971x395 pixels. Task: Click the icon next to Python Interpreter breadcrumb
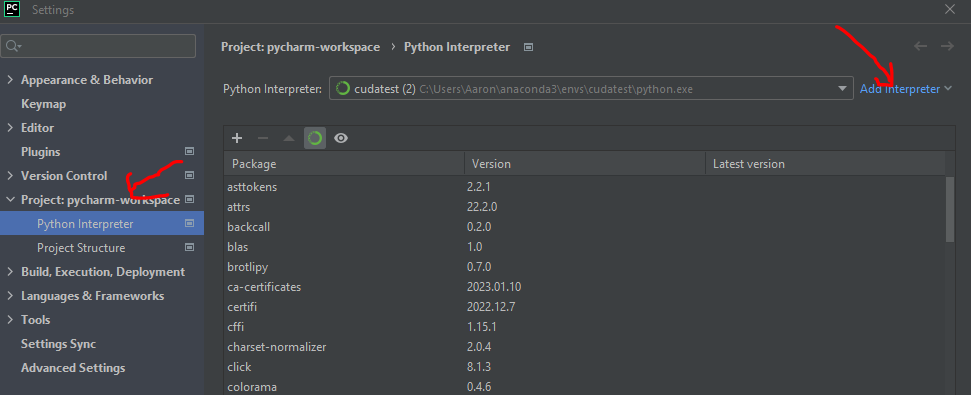(528, 47)
